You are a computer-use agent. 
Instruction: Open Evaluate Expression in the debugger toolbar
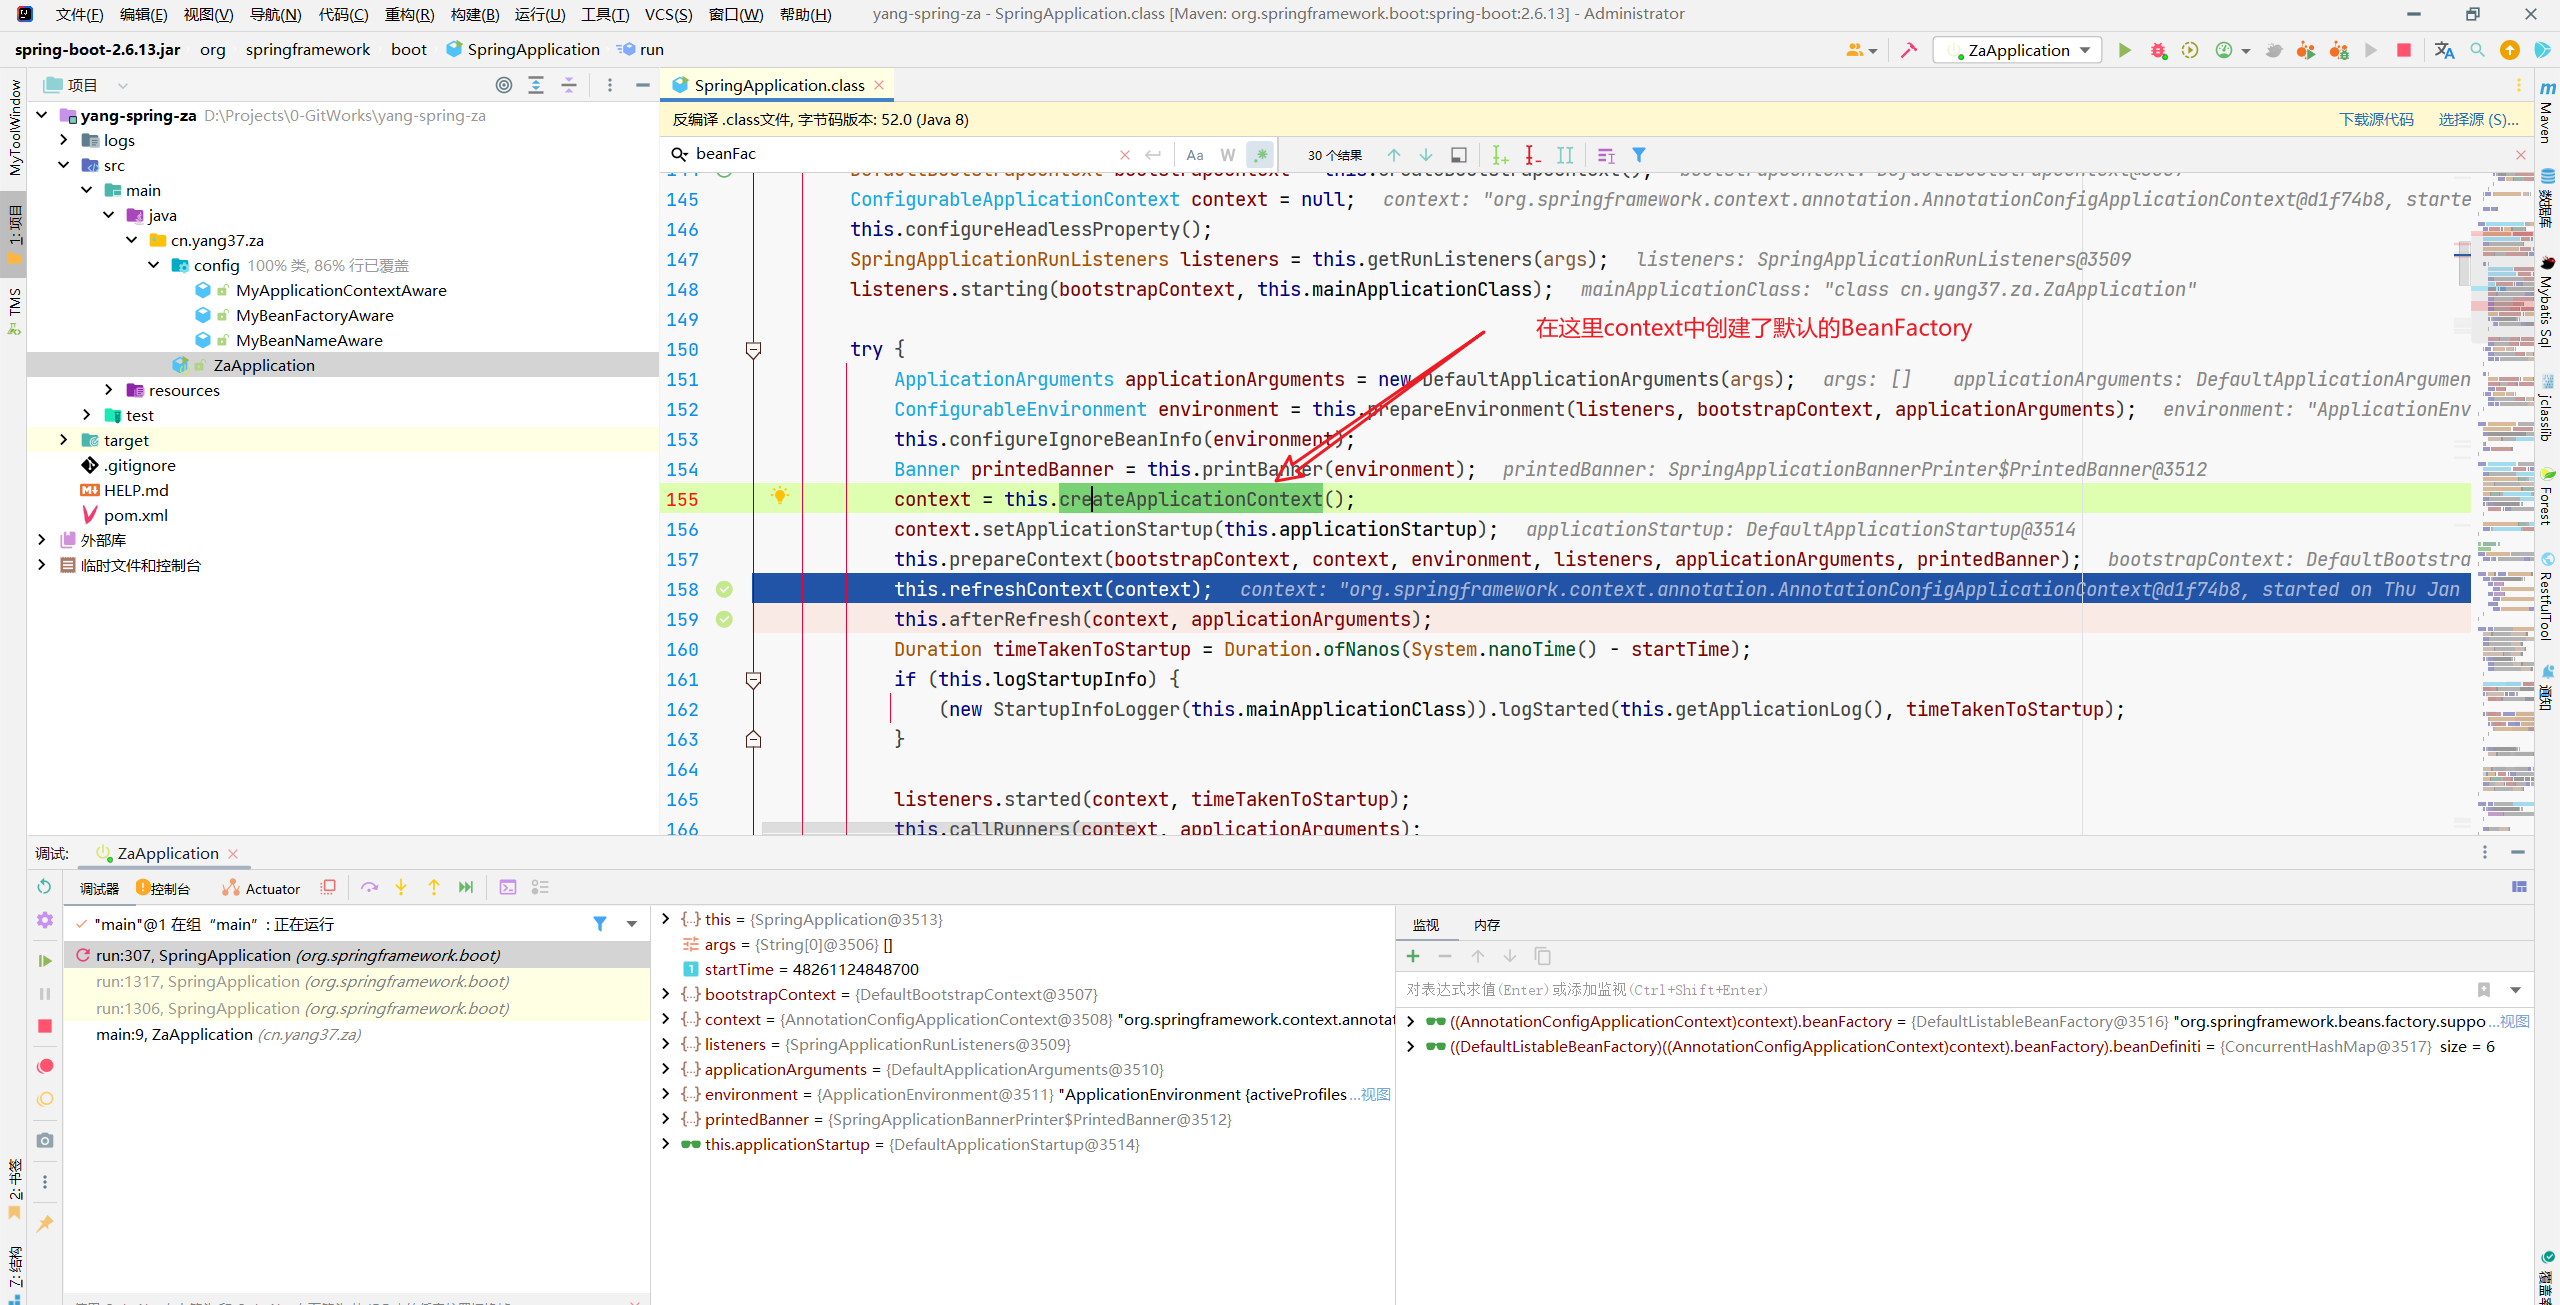tap(508, 887)
